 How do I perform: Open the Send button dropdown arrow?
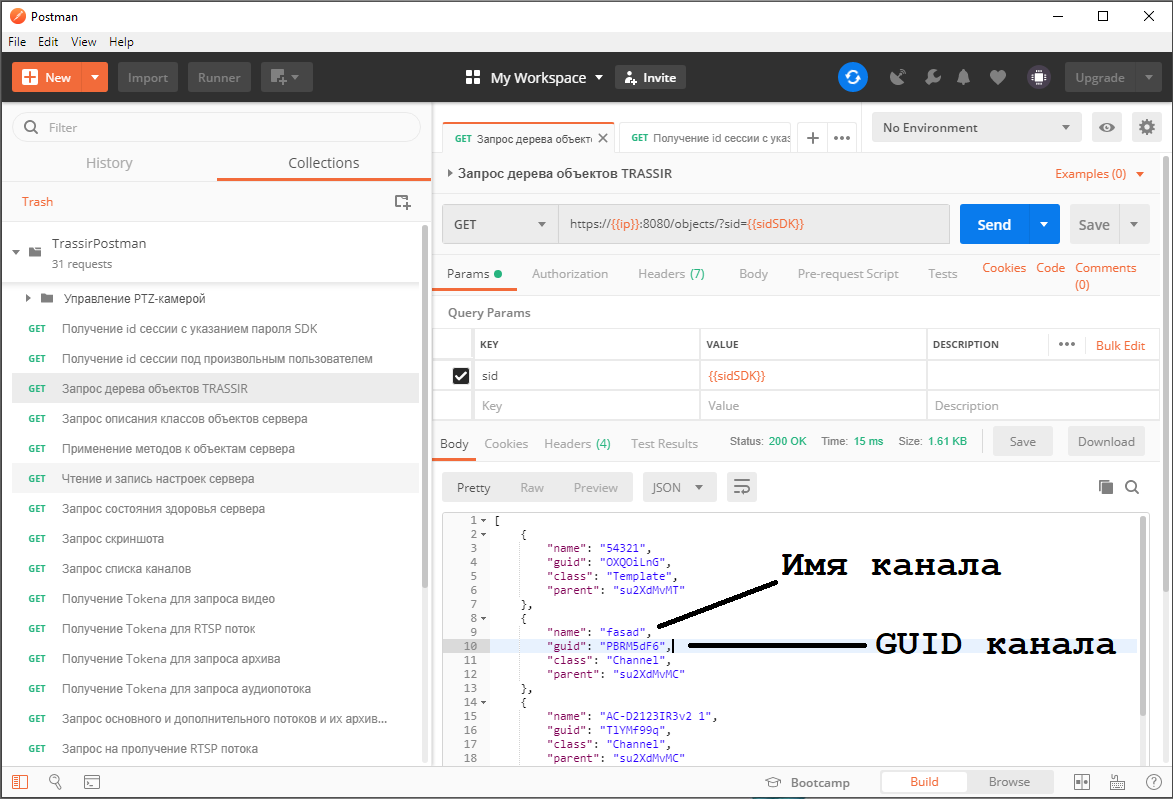(x=1044, y=224)
